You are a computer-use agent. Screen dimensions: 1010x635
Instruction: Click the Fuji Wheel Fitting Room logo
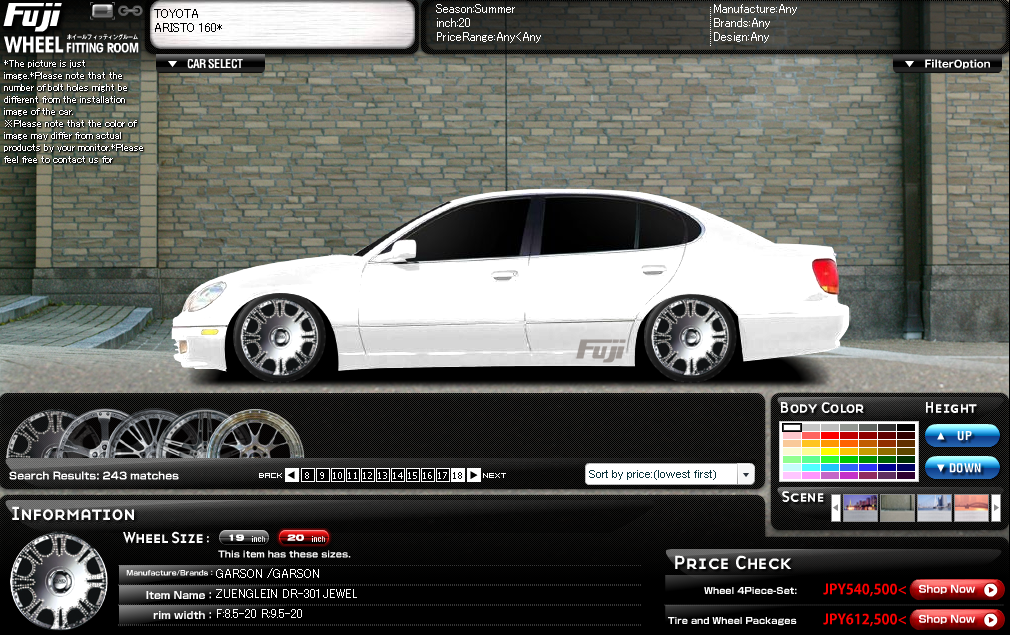point(71,28)
